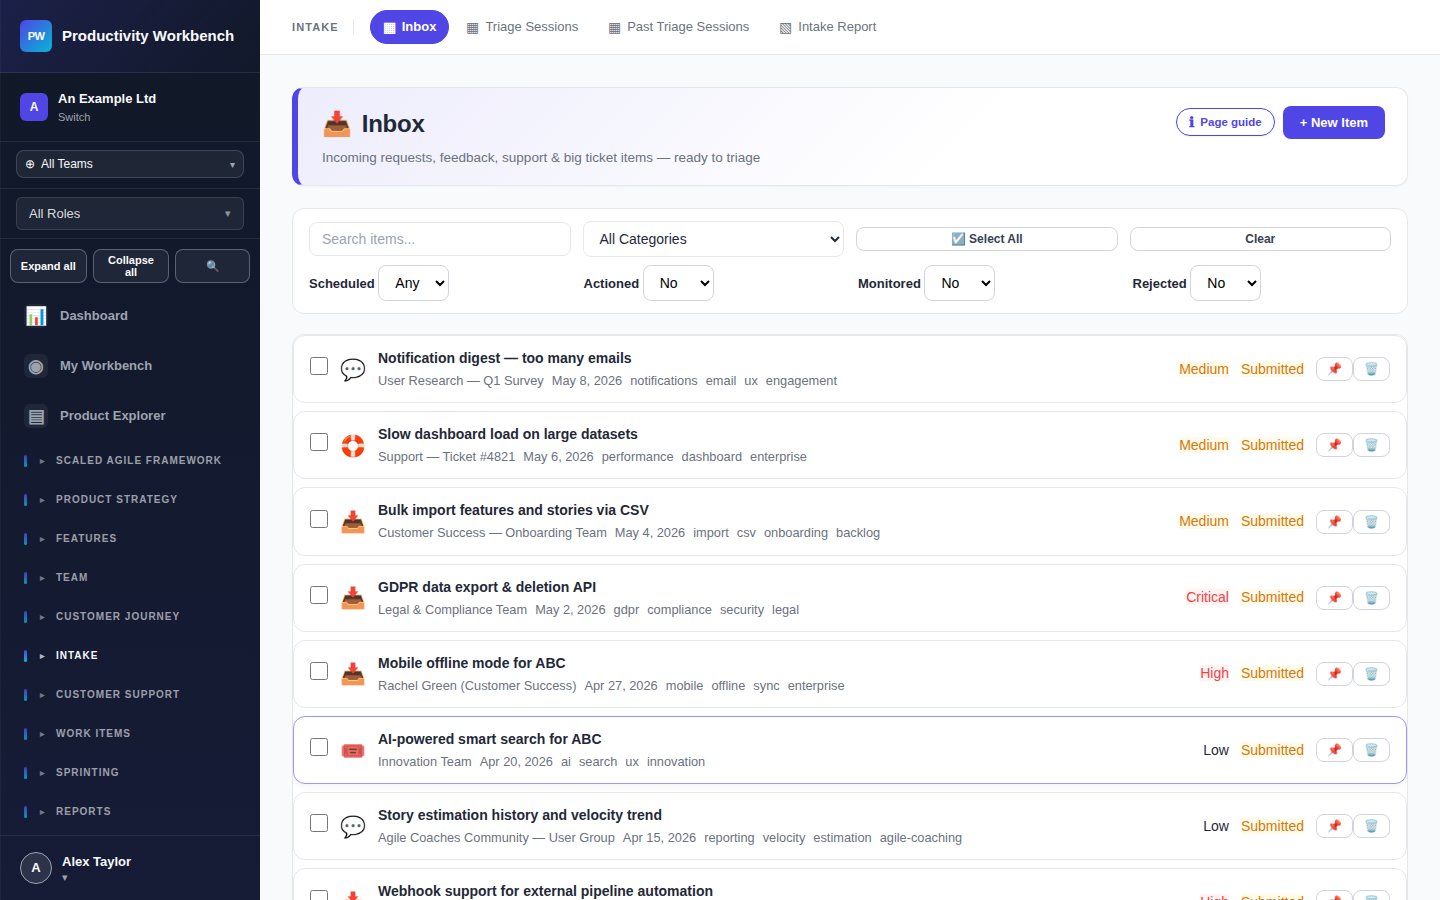Image resolution: width=1440 pixels, height=900 pixels.
Task: Open the Page guide
Action: (1225, 122)
